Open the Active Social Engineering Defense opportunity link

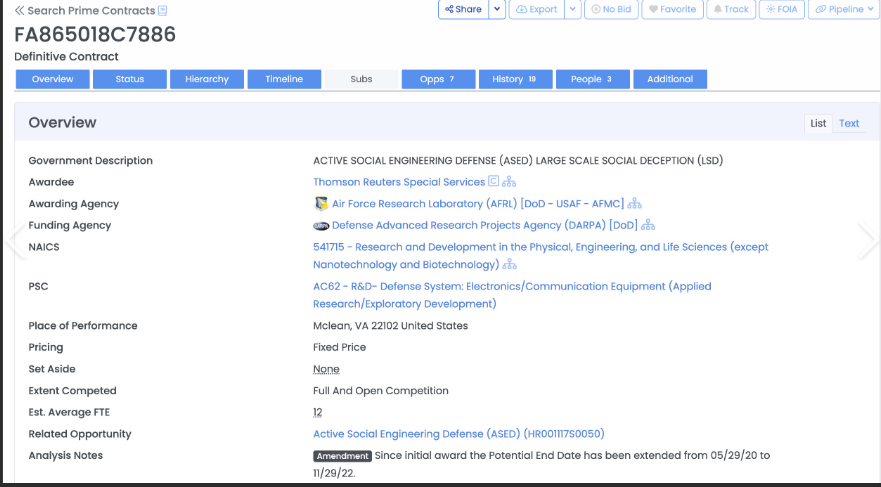point(458,434)
